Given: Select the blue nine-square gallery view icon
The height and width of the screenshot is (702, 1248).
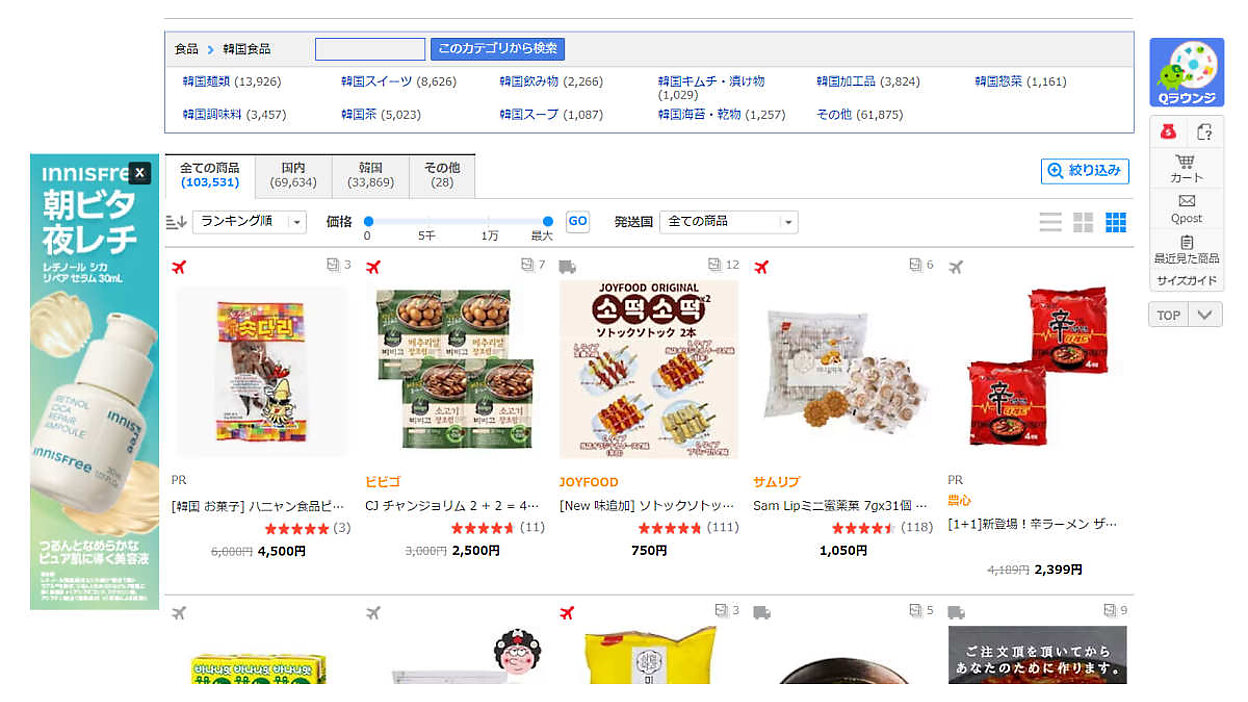Looking at the screenshot, I should click(1116, 222).
